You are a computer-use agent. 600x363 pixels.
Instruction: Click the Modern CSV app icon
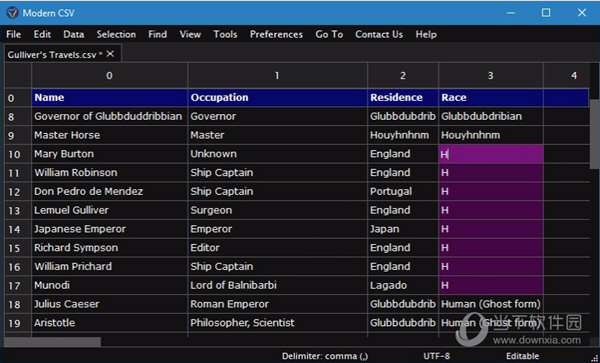point(12,13)
